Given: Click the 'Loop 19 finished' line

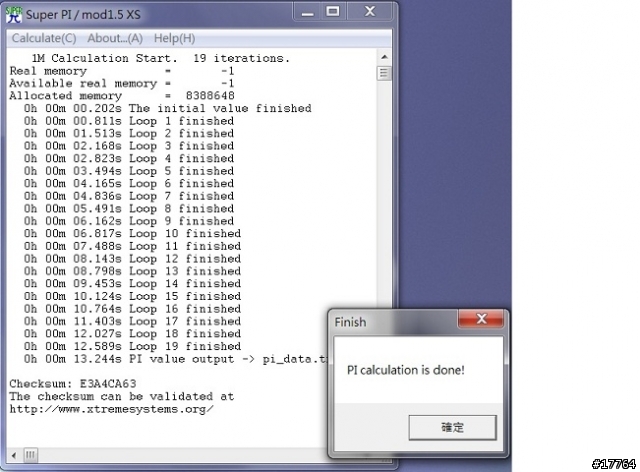Looking at the screenshot, I should [132, 346].
